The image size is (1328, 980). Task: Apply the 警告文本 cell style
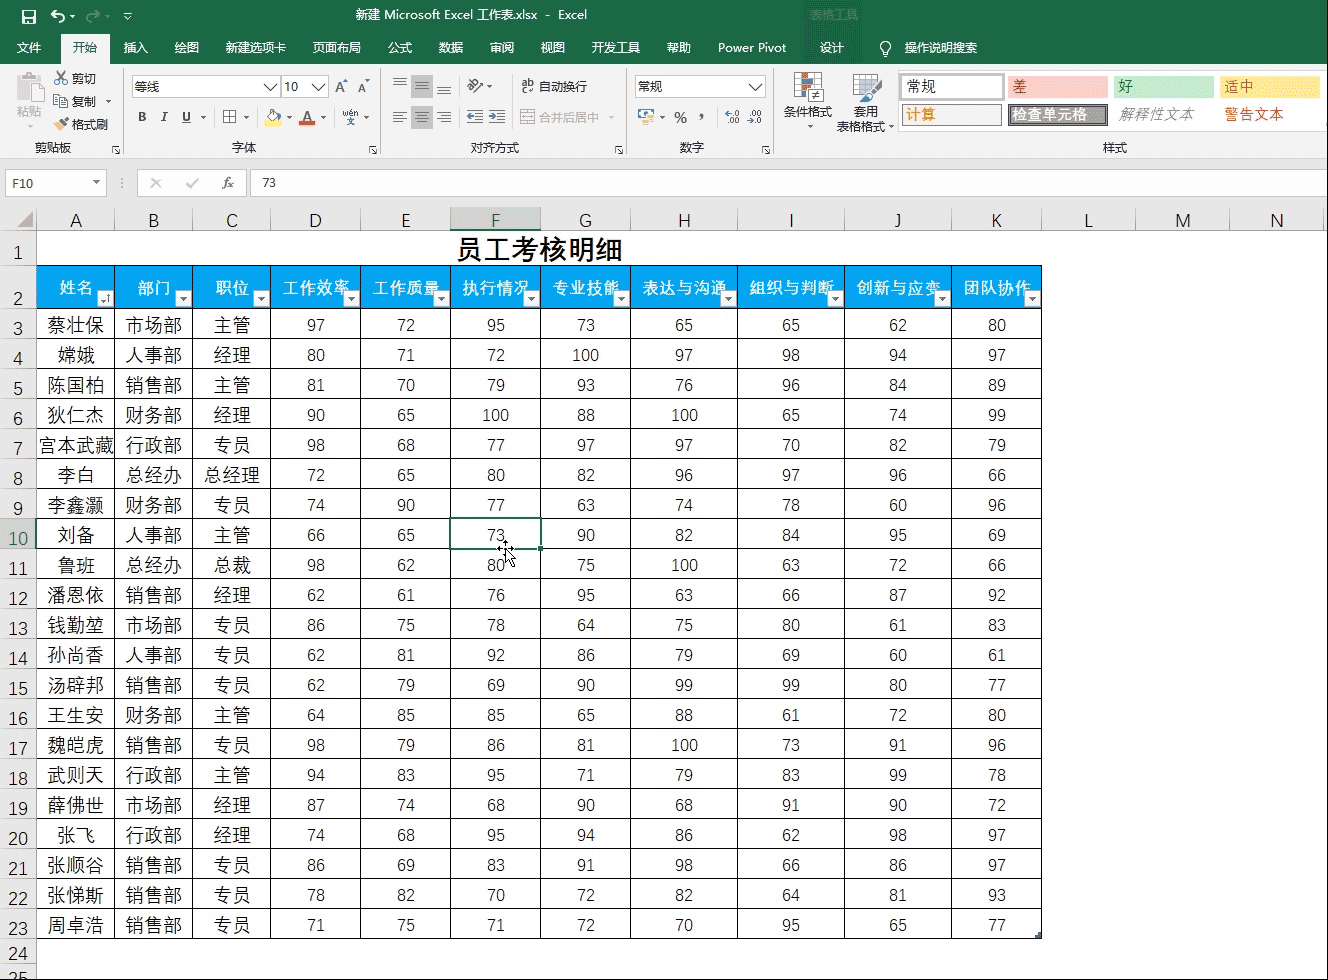click(x=1269, y=115)
